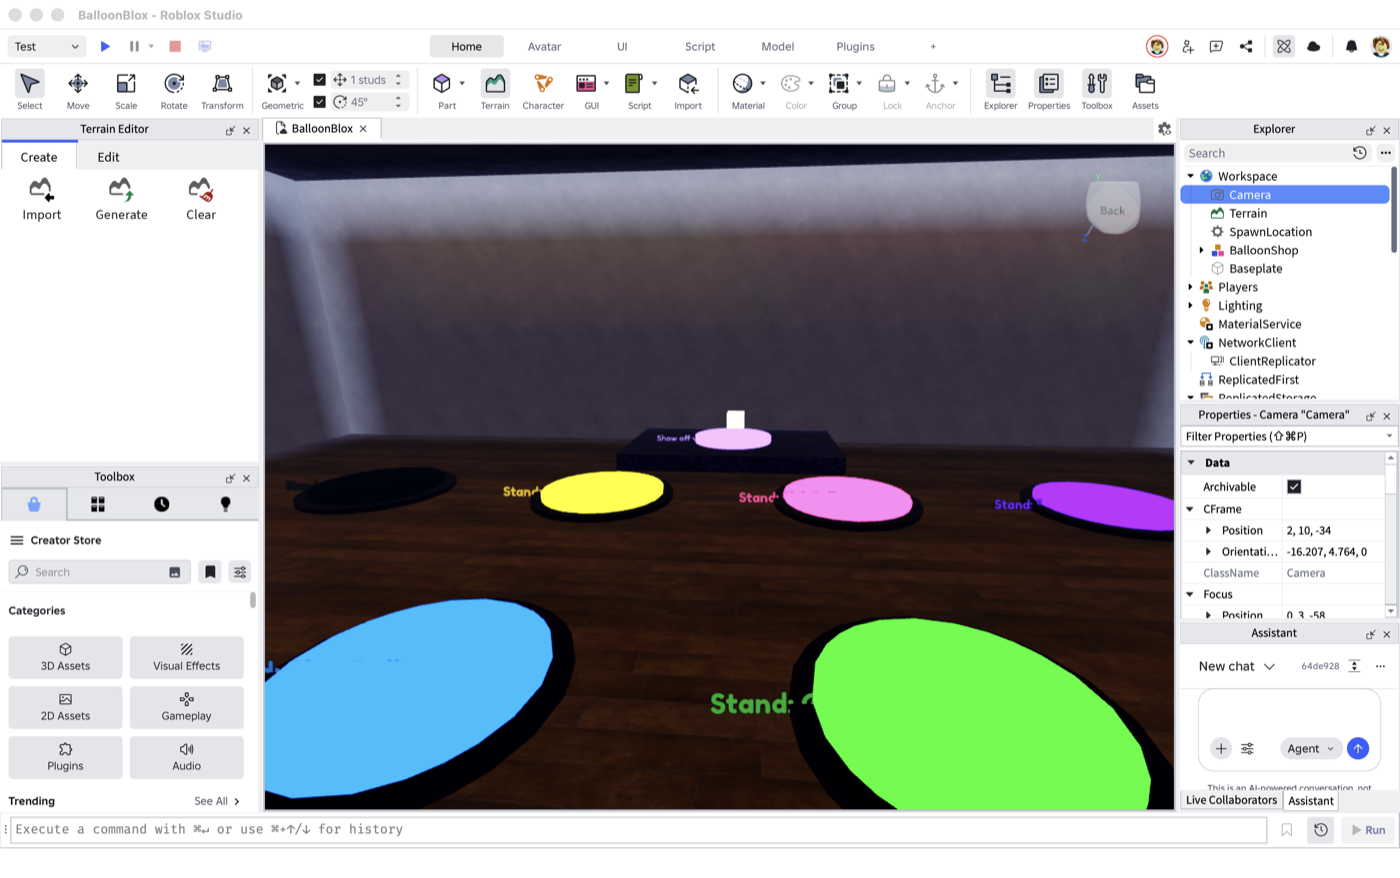The width and height of the screenshot is (1400, 878).
Task: Click the Import 3D toolbar icon
Action: pos(688,90)
